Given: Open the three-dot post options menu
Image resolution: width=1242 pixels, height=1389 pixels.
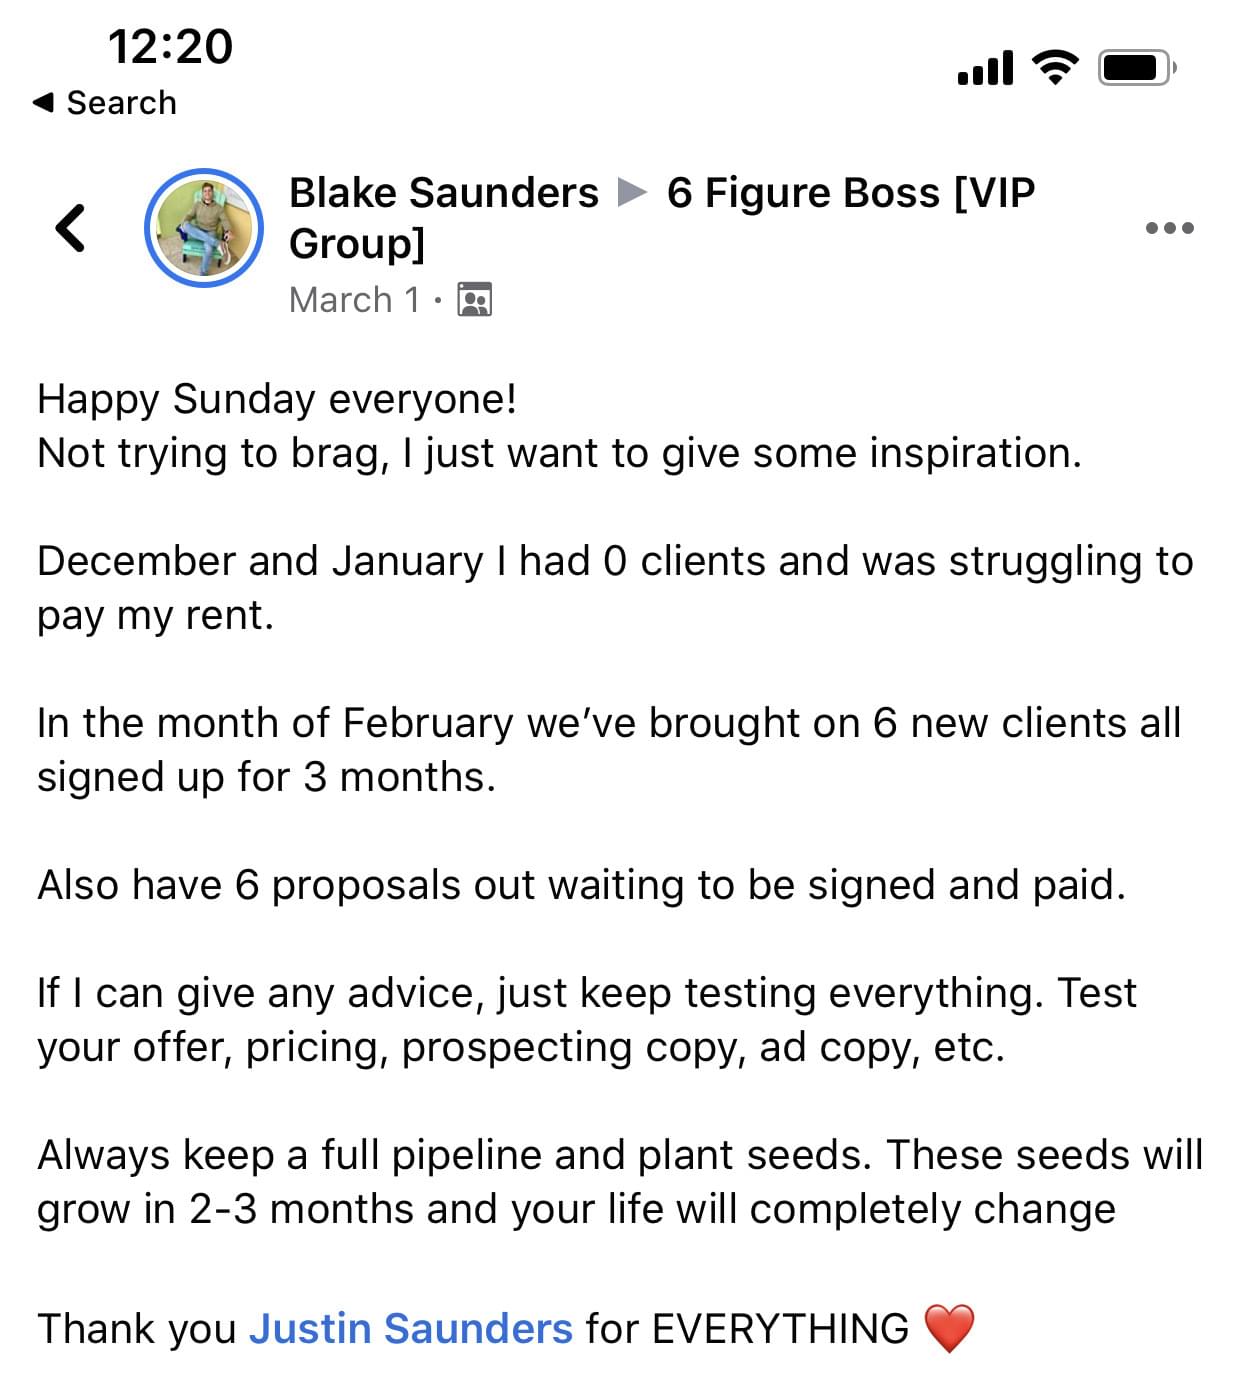Looking at the screenshot, I should pyautogui.click(x=1169, y=228).
